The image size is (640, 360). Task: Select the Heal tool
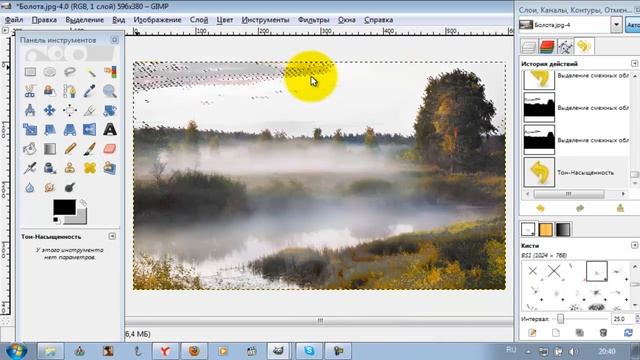90,168
